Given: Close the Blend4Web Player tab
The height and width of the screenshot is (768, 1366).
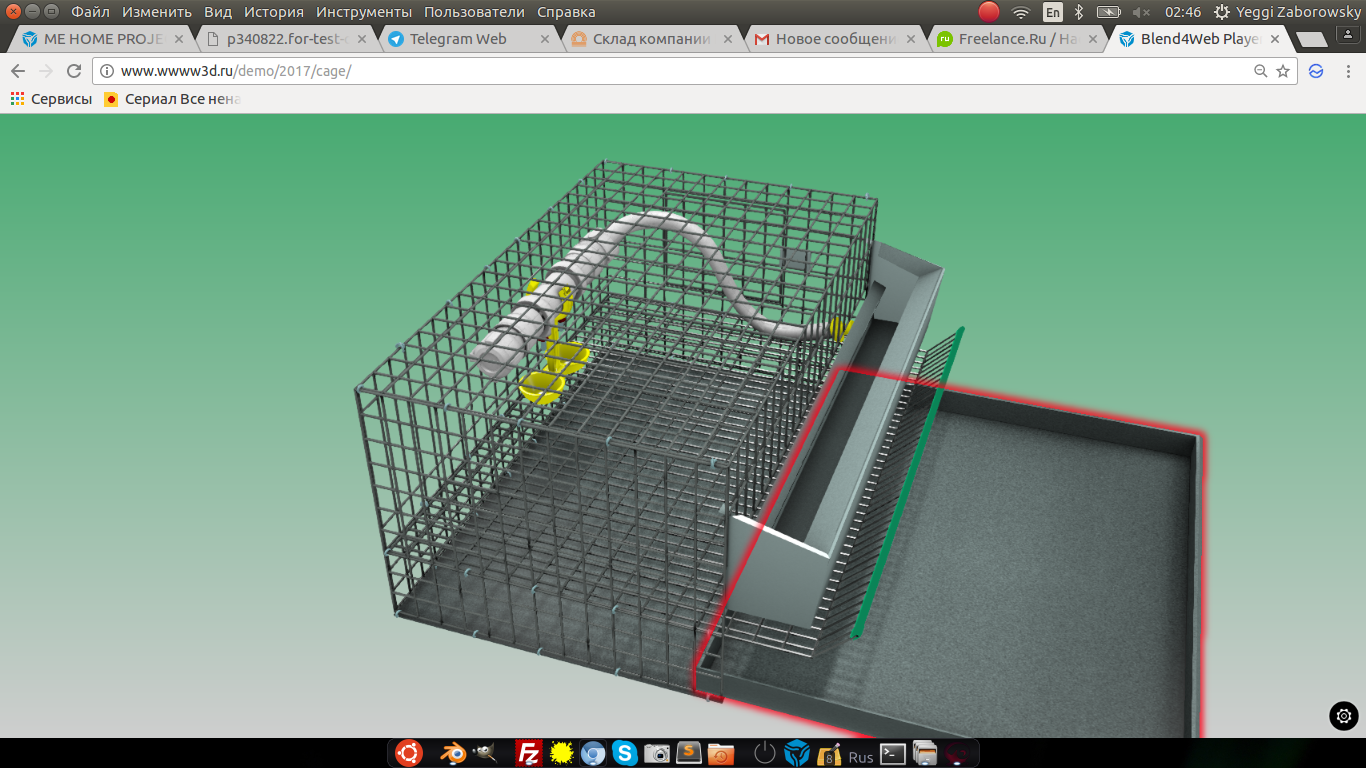Looking at the screenshot, I should 1275,40.
